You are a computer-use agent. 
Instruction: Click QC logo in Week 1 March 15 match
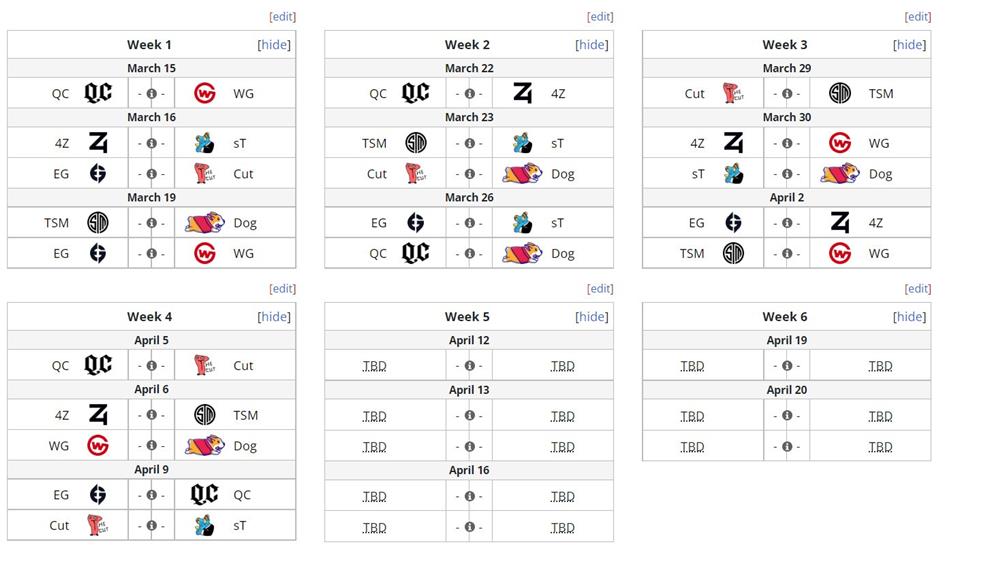click(98, 93)
